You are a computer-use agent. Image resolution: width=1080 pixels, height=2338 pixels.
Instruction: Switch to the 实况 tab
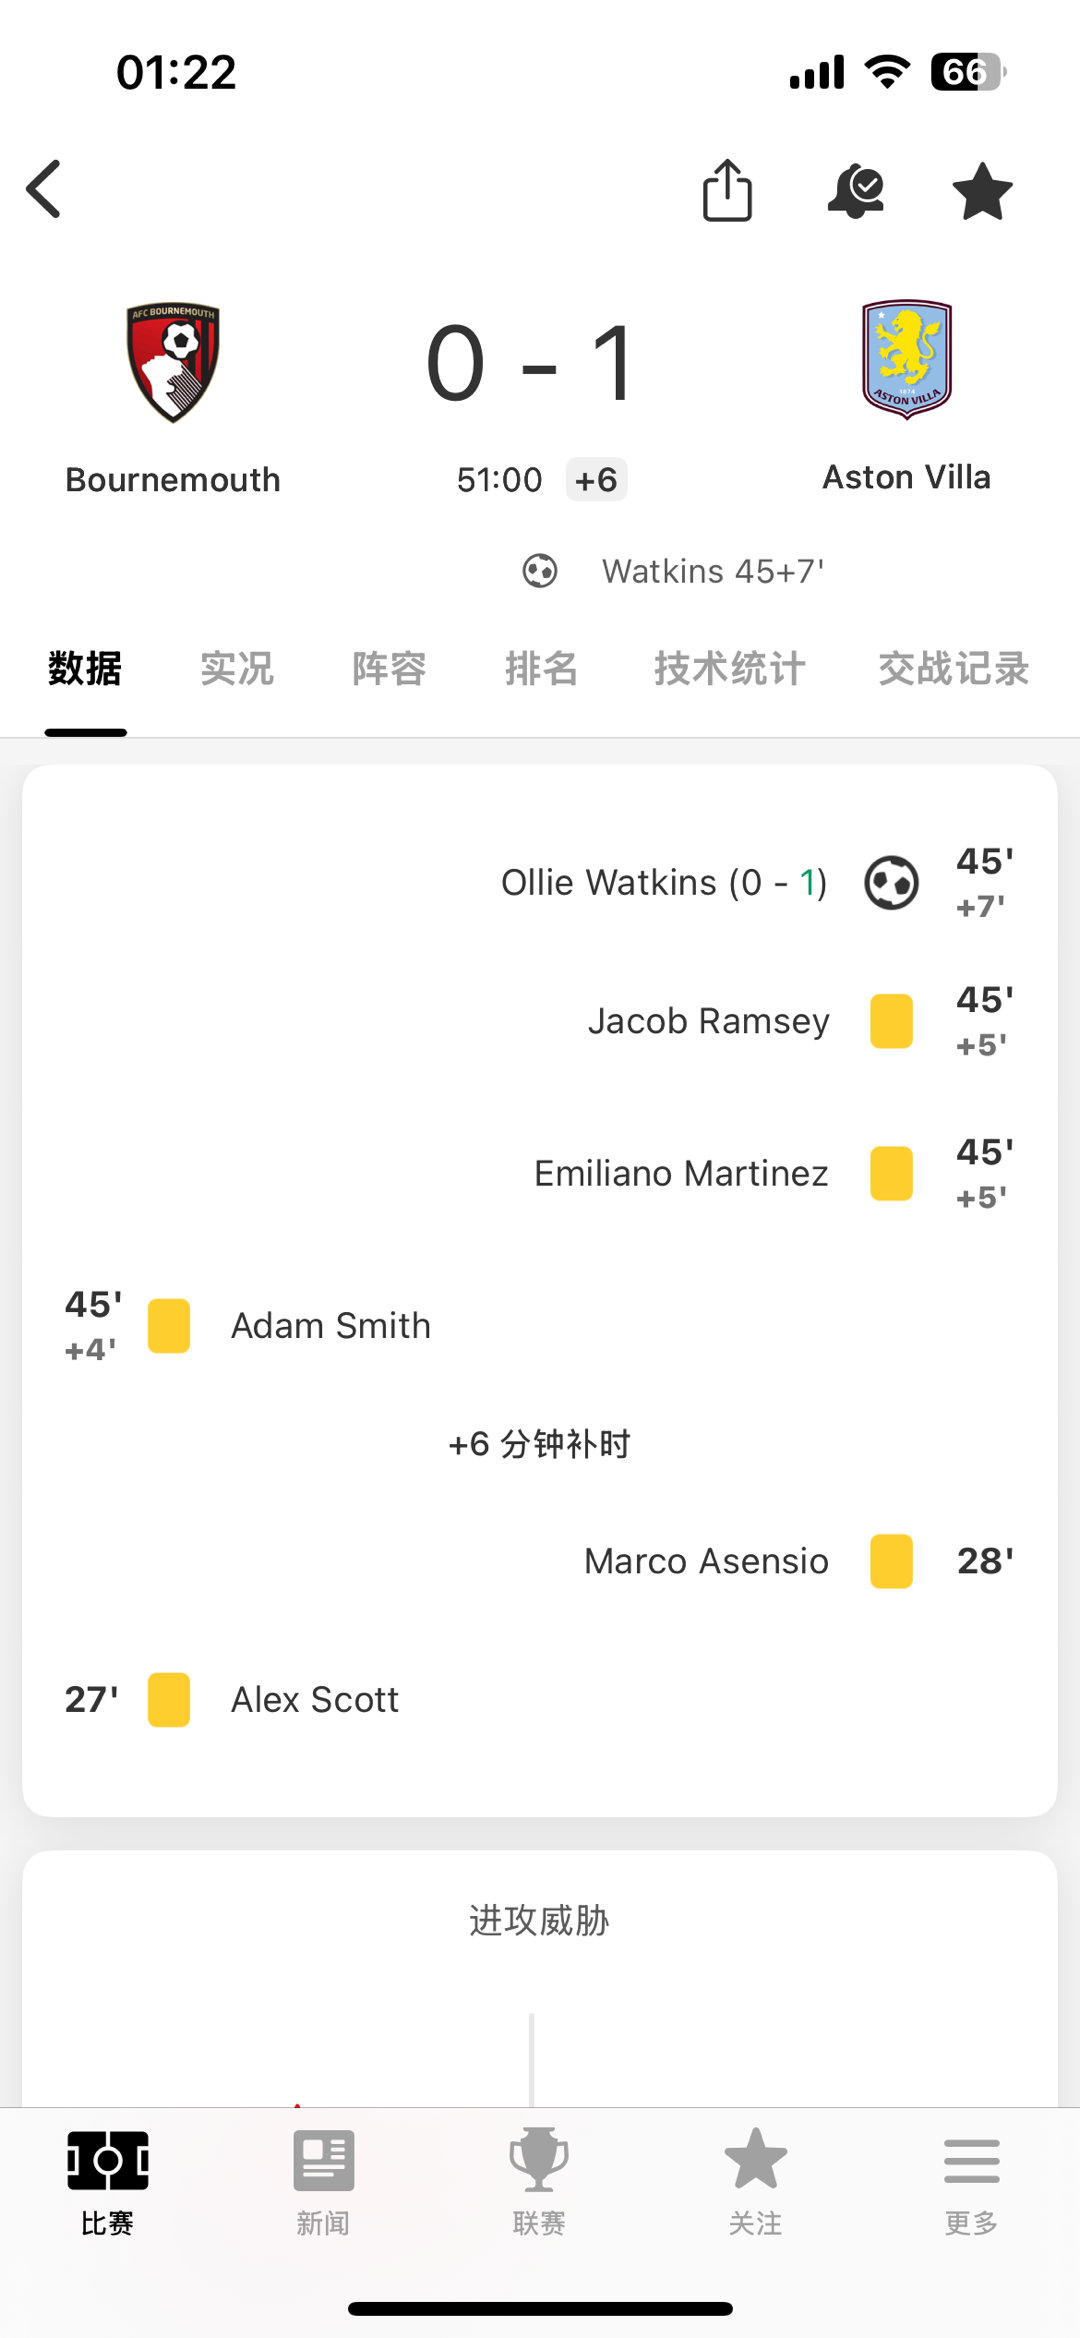pyautogui.click(x=237, y=668)
